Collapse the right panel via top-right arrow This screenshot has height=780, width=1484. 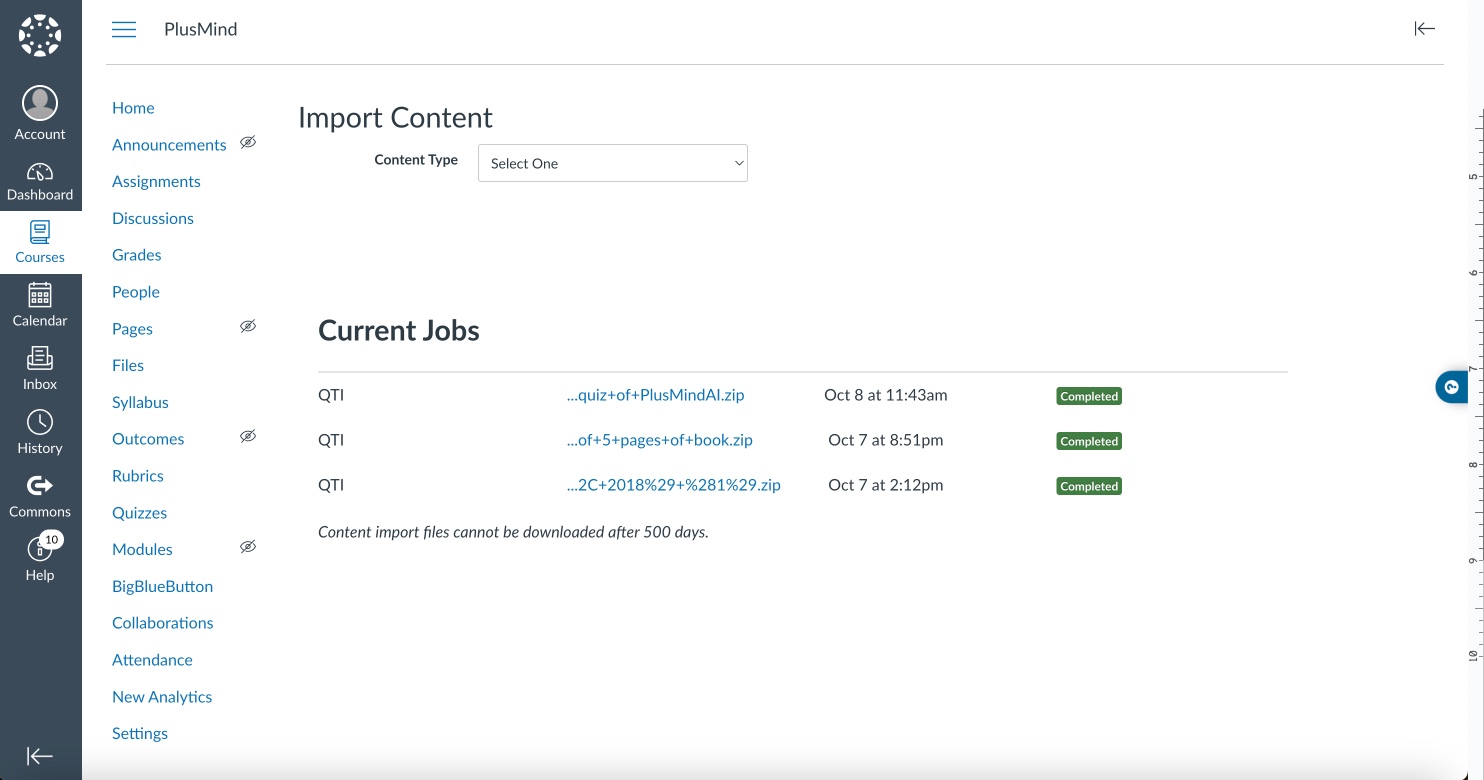click(1424, 29)
